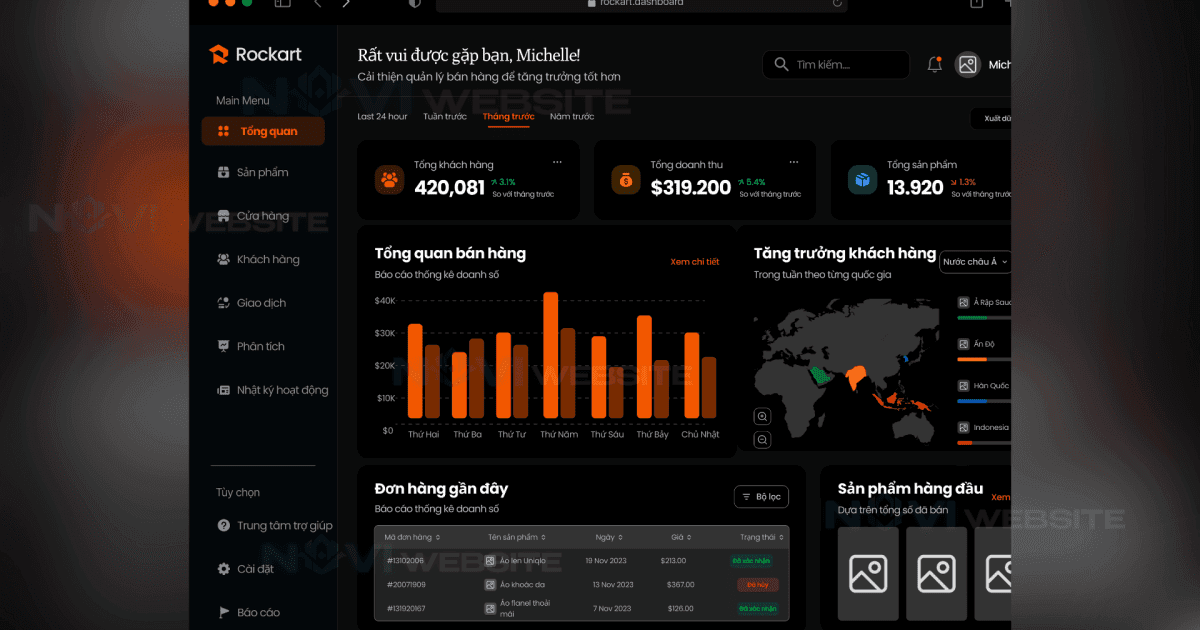Open Cài đặt settings in sidebar
This screenshot has width=1200, height=630.
[x=254, y=569]
